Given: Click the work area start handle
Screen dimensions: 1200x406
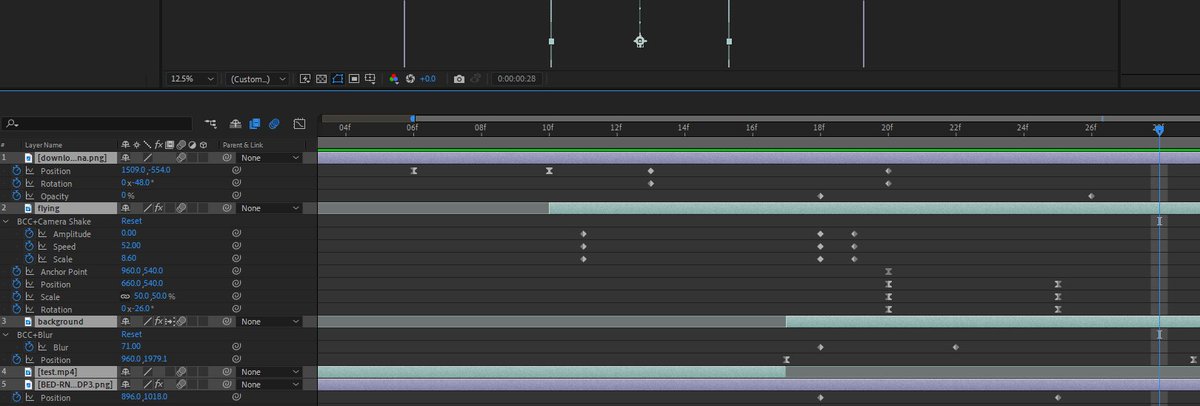Looking at the screenshot, I should tap(413, 118).
